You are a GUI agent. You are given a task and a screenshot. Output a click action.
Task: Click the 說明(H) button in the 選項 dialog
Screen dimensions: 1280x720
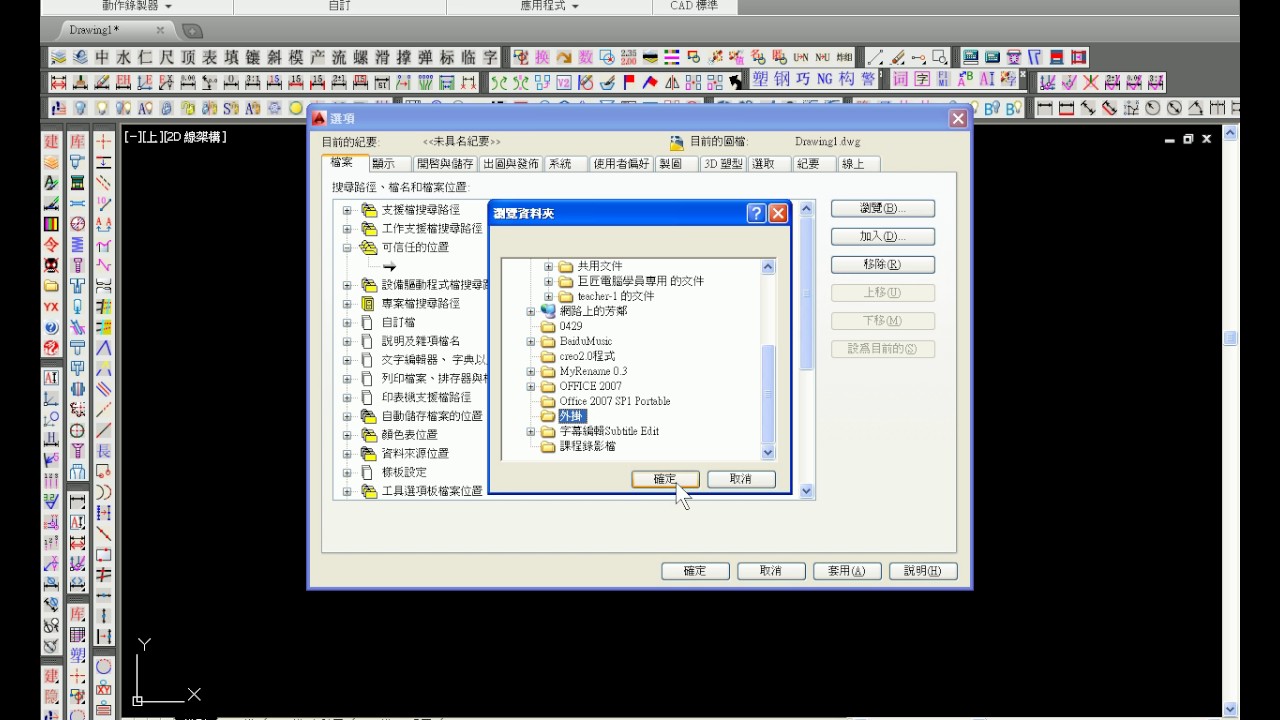pos(923,571)
